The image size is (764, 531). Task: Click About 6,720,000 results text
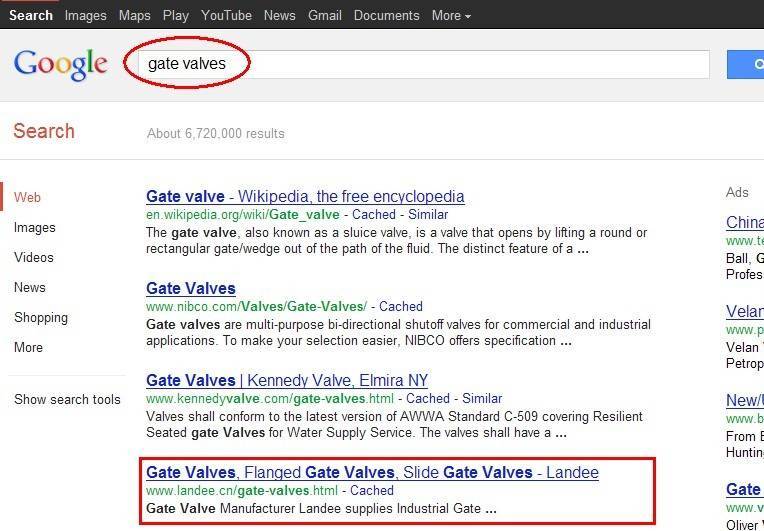(x=216, y=133)
